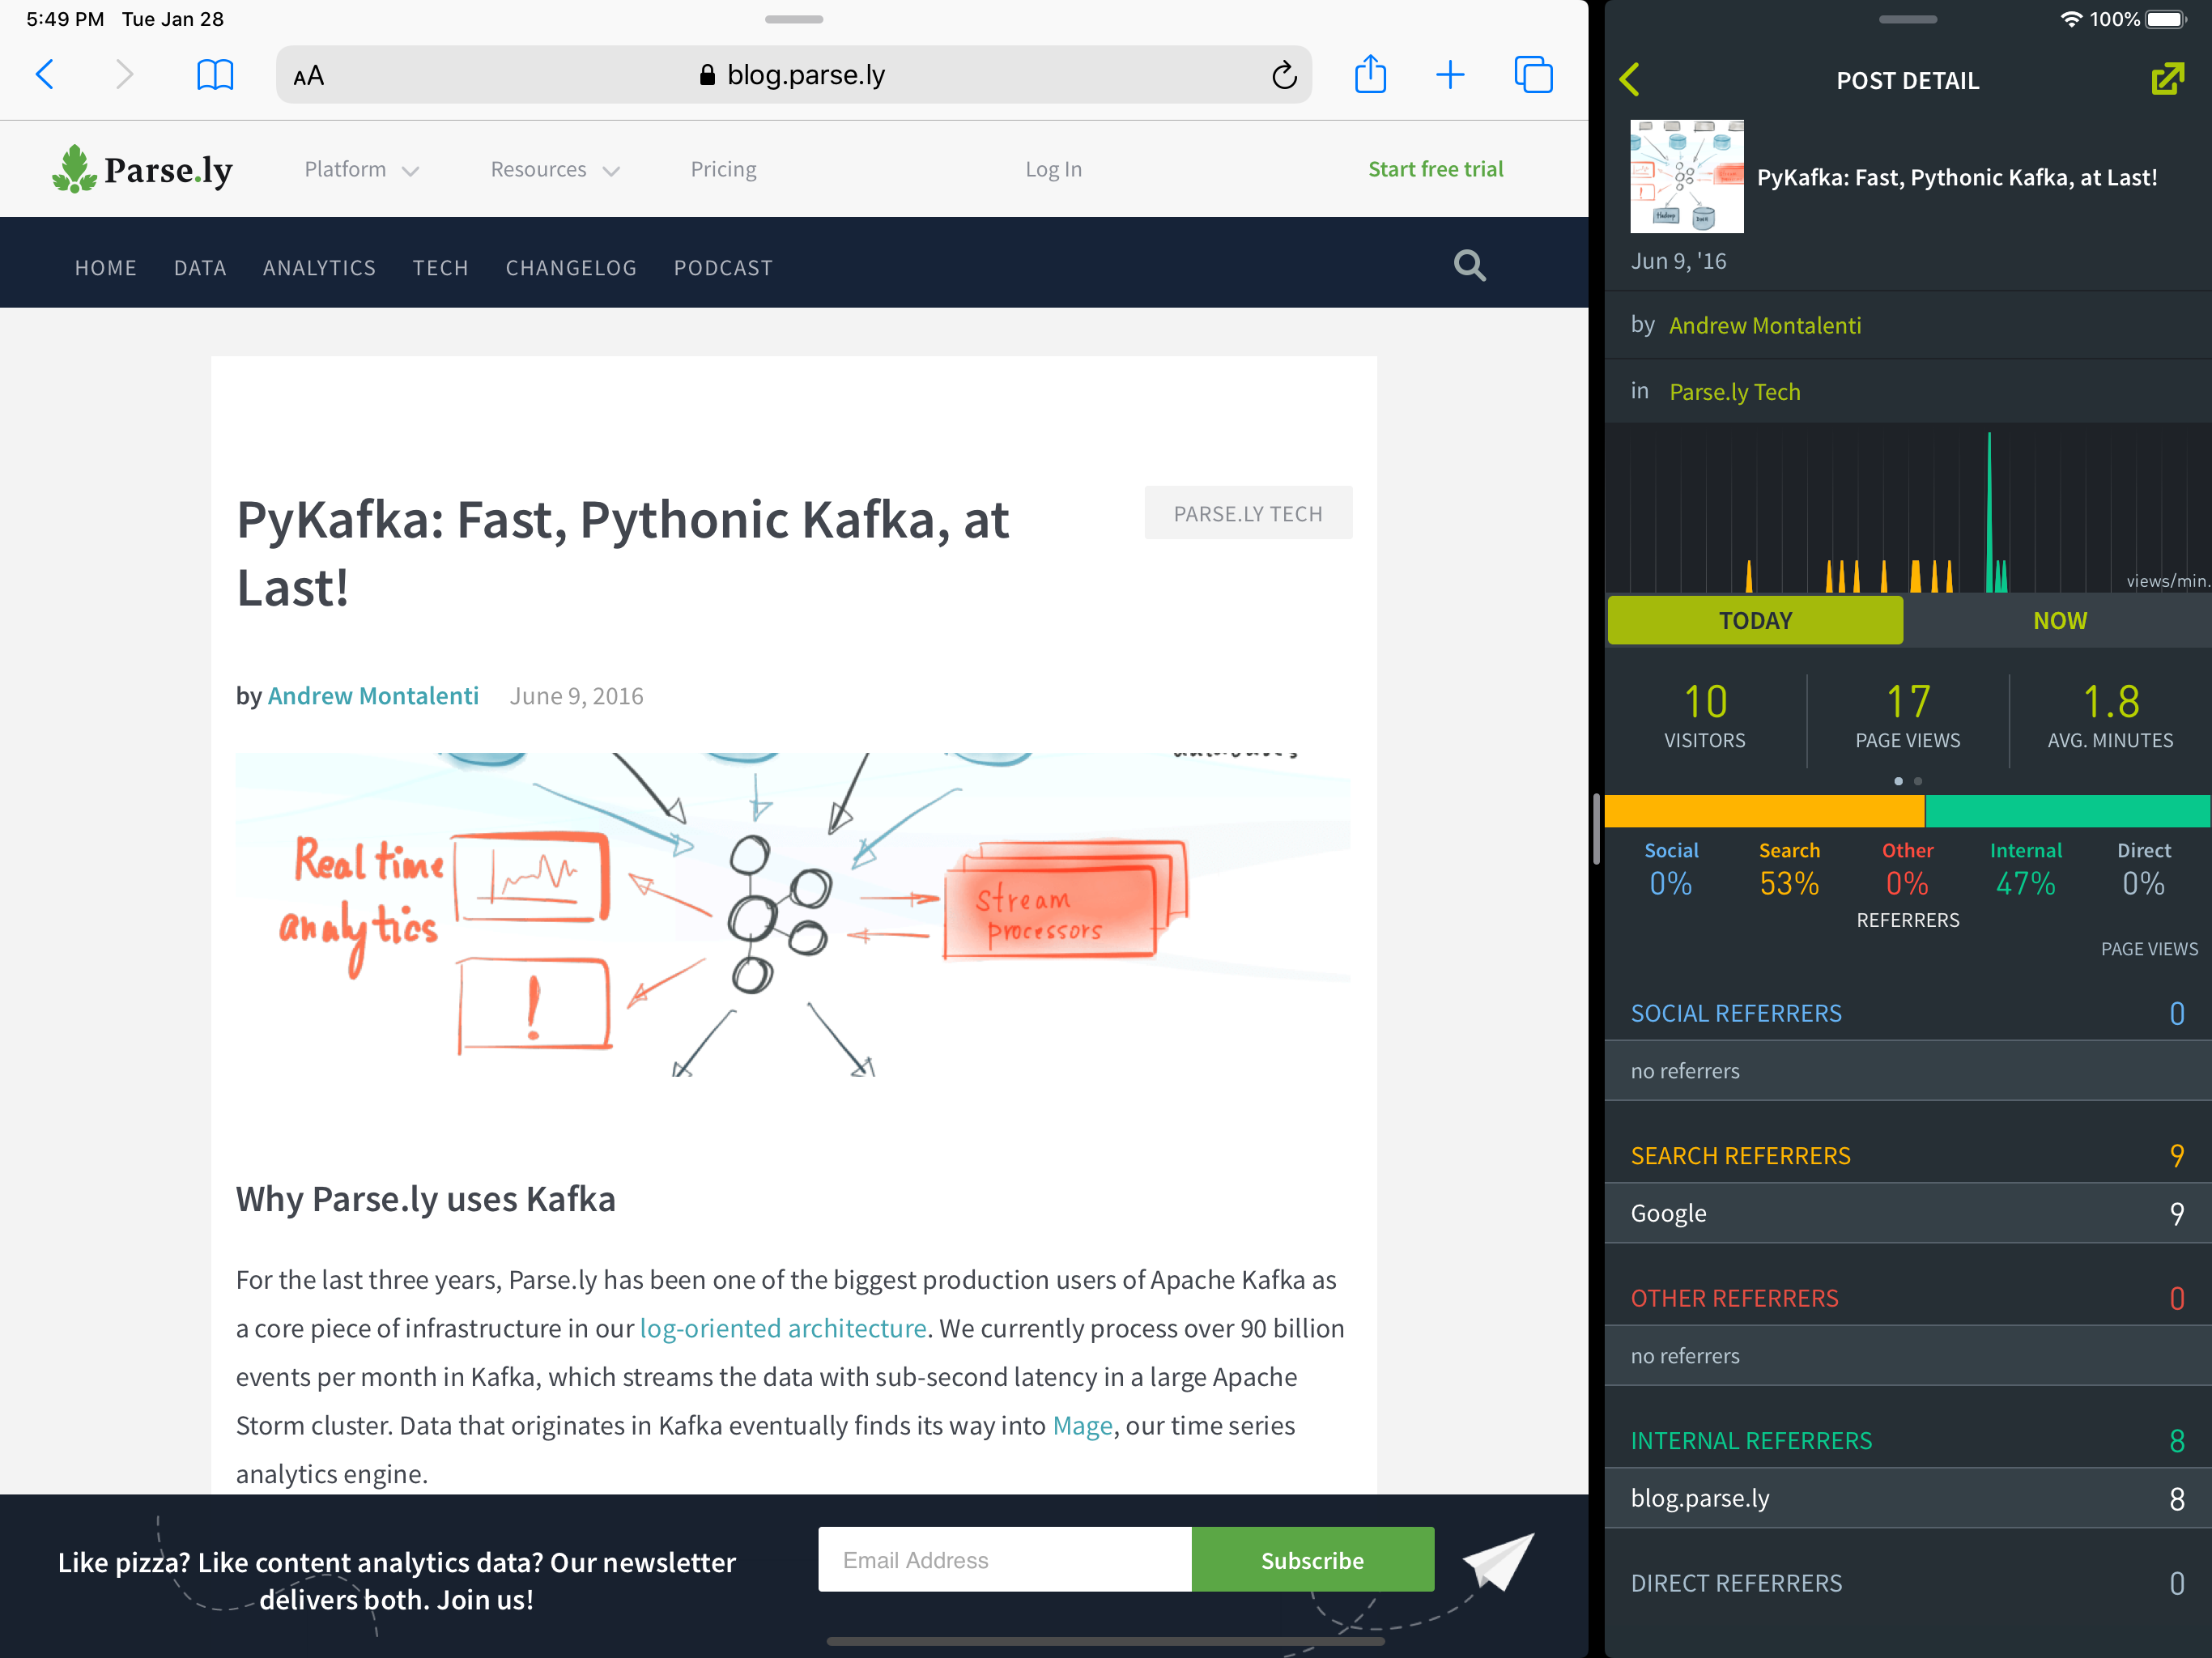Tap Andrew Montalenti in Post Detail panel
This screenshot has height=1658, width=2212.
(1765, 325)
